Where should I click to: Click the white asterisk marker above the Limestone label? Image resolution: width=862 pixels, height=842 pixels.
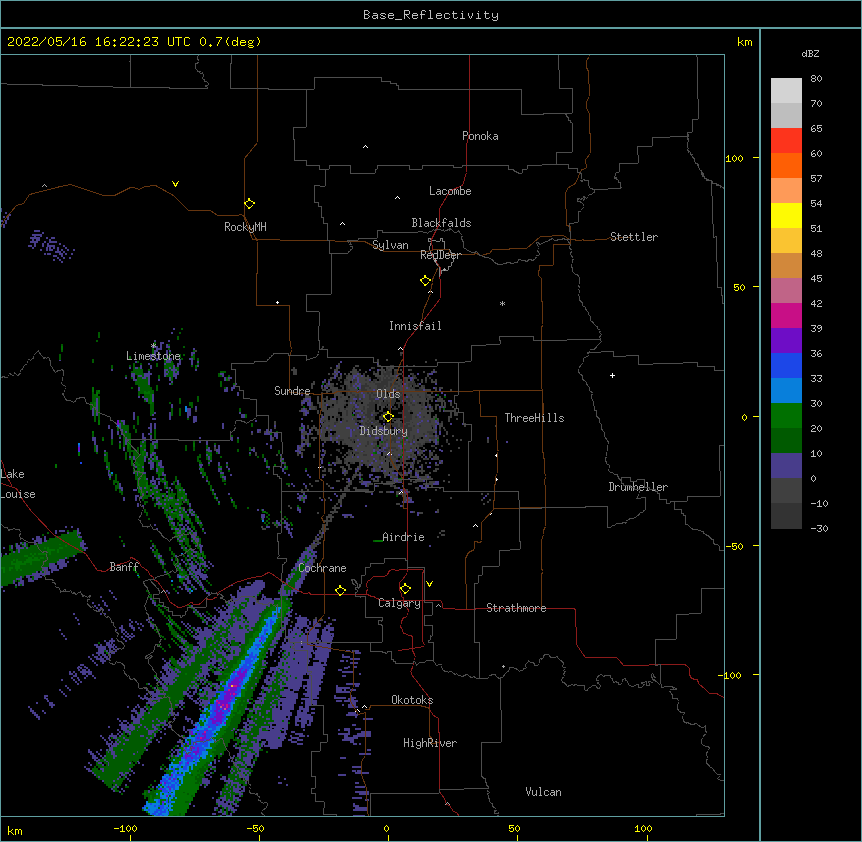pyautogui.click(x=153, y=345)
